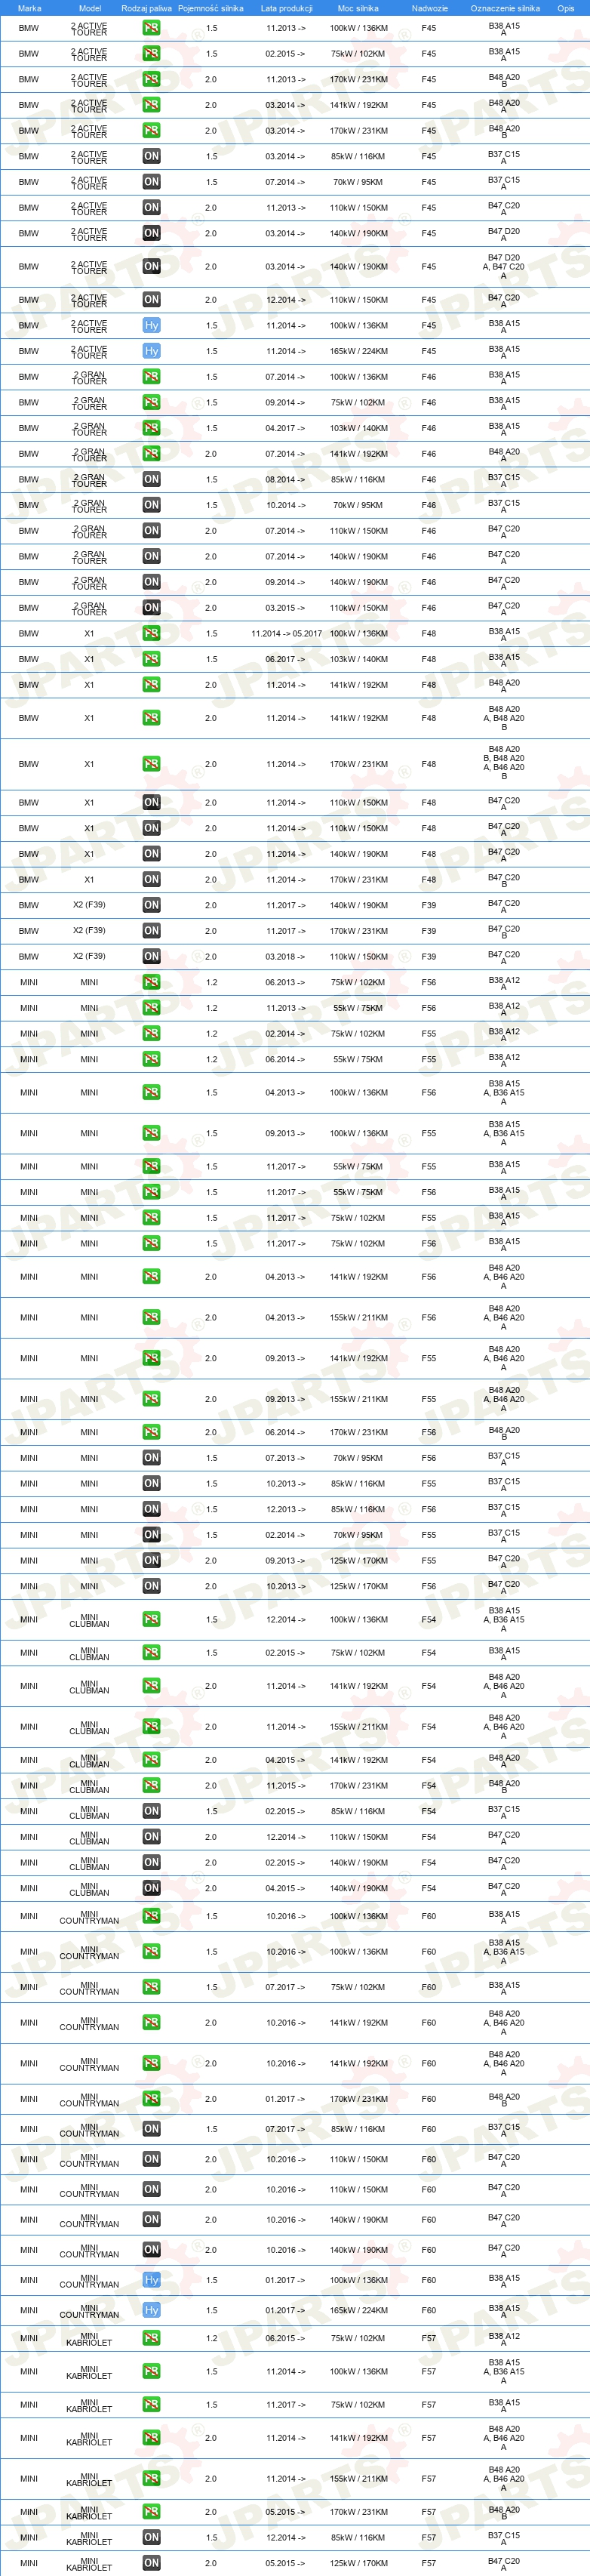Select '165kW / 224KM' cell in MINI Countryman row
Image resolution: width=590 pixels, height=2576 pixels.
(x=358, y=2310)
